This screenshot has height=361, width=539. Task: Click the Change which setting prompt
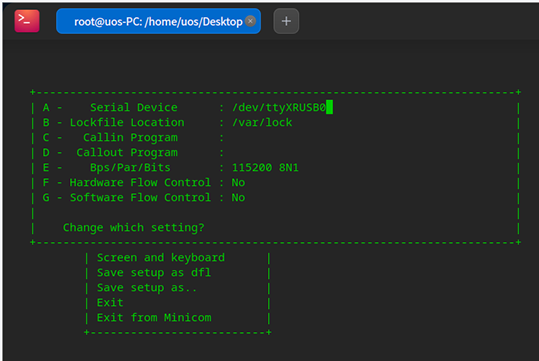click(x=133, y=228)
